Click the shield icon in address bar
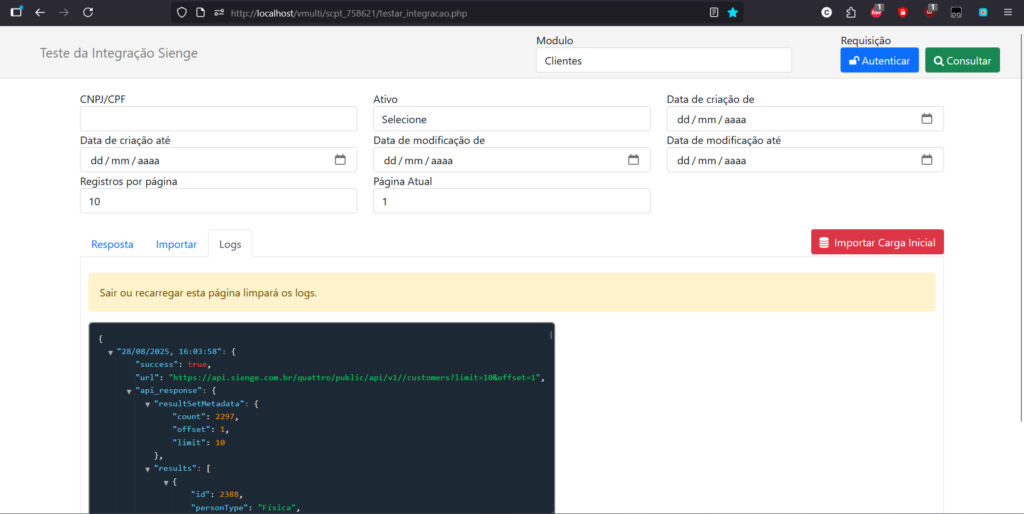The image size is (1024, 514). click(181, 13)
